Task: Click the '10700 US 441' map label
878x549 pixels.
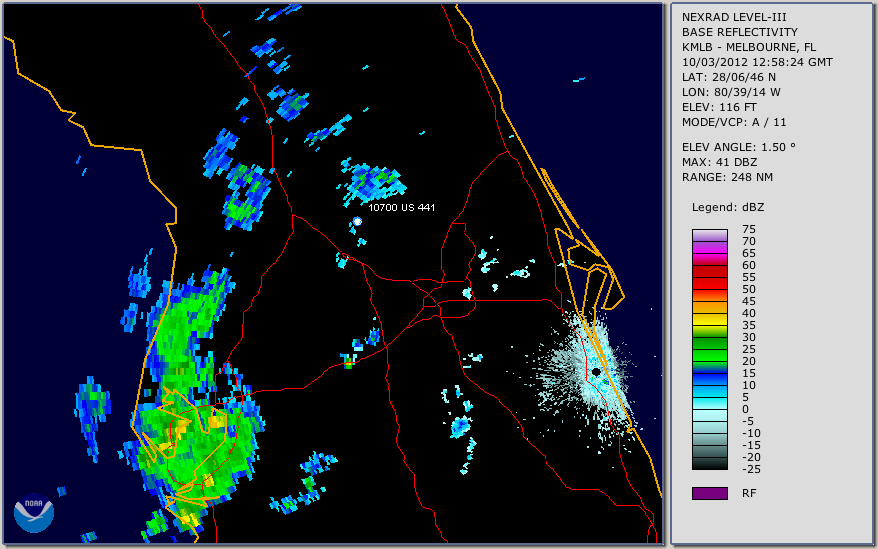Action: [x=401, y=207]
